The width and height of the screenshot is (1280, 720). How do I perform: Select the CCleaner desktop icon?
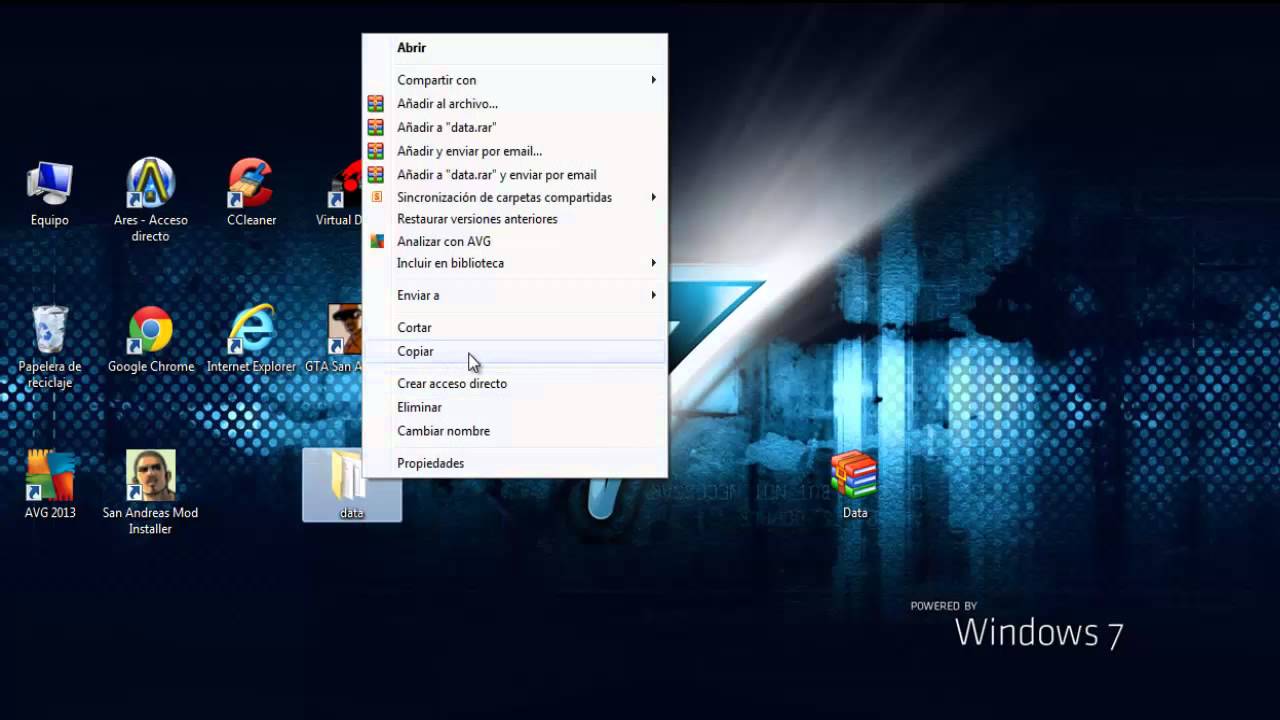point(251,193)
